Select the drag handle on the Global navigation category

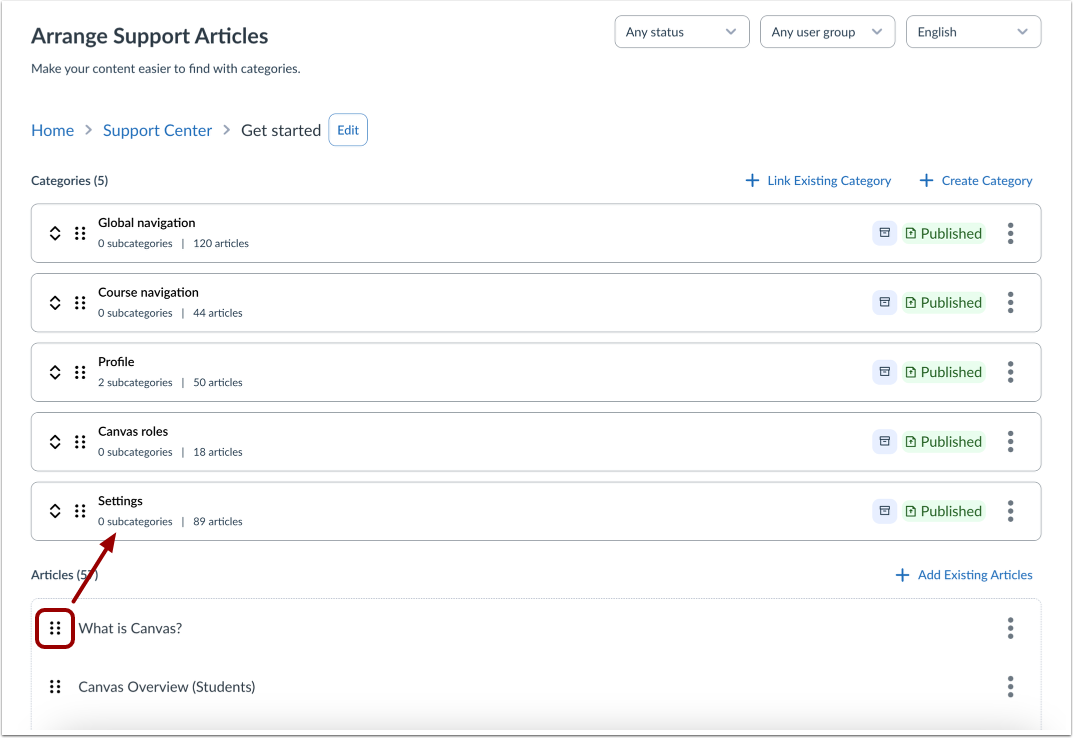(x=79, y=232)
